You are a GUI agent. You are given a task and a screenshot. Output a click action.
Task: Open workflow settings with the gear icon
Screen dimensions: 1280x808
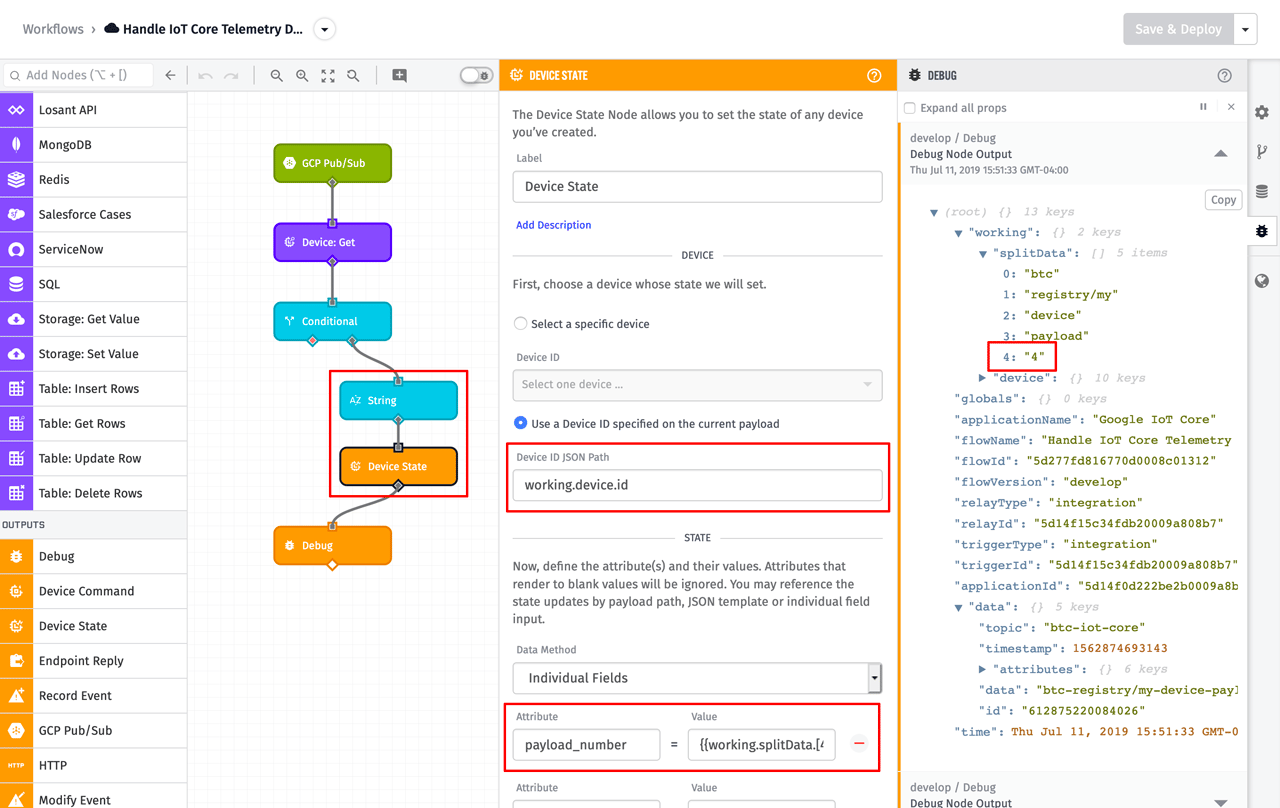coord(1261,112)
